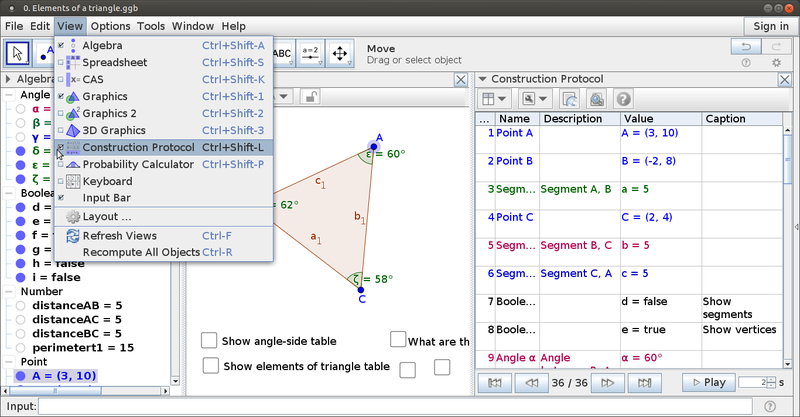Click the Construction Protocol export icon
The width and height of the screenshot is (800, 417).
tap(569, 99)
